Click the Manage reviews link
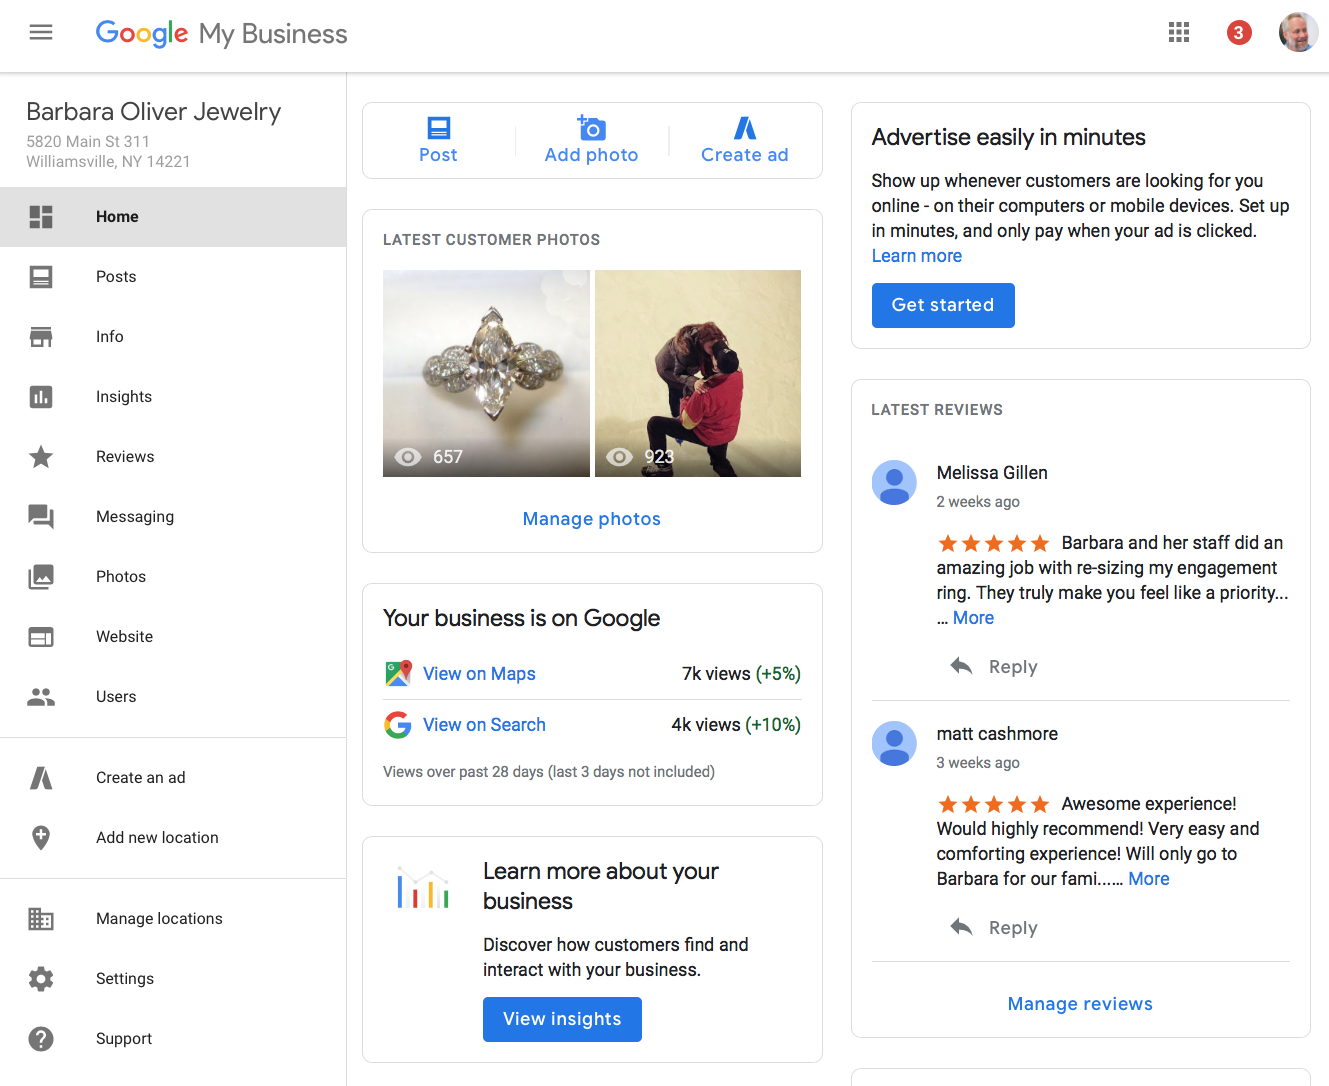This screenshot has height=1086, width=1329. [x=1080, y=1004]
